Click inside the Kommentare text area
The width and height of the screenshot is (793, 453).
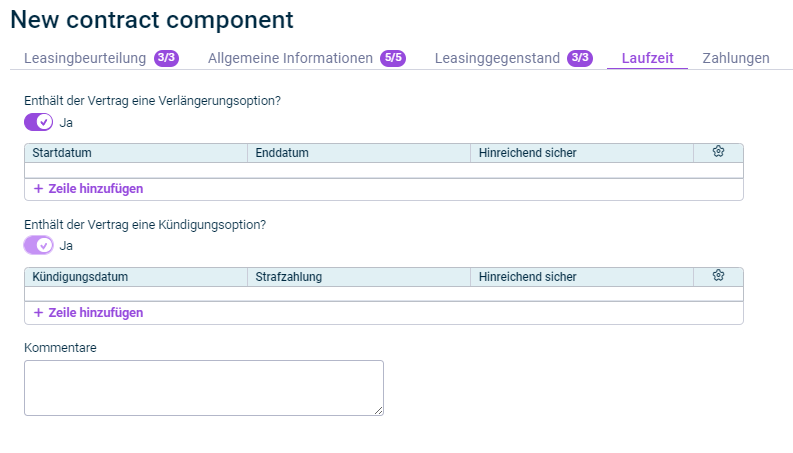tap(204, 388)
